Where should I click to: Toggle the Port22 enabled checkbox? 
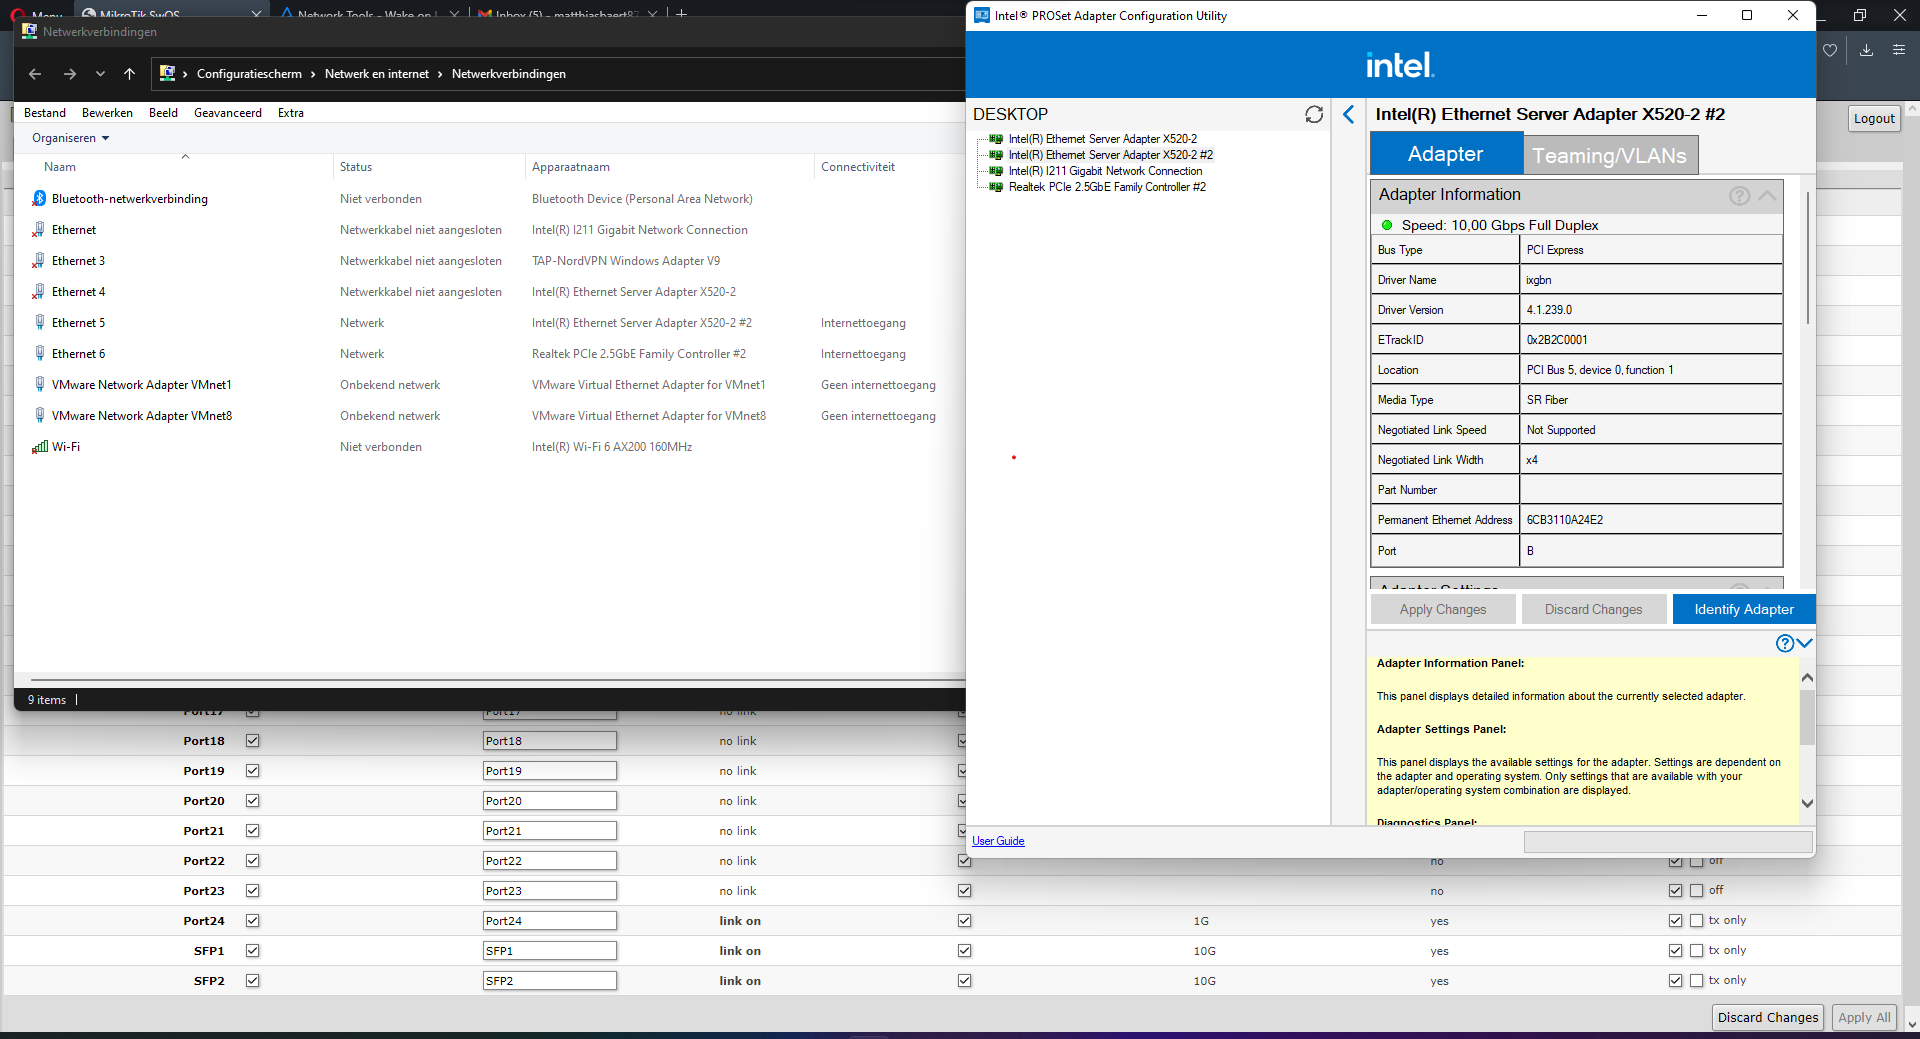[x=252, y=861]
